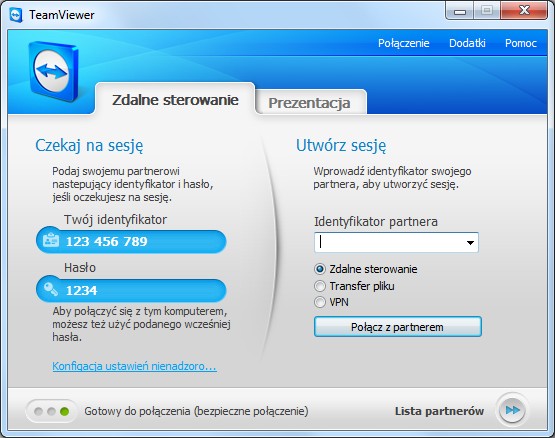Select the Transfer pliku radio option
555x438 pixels.
[320, 286]
